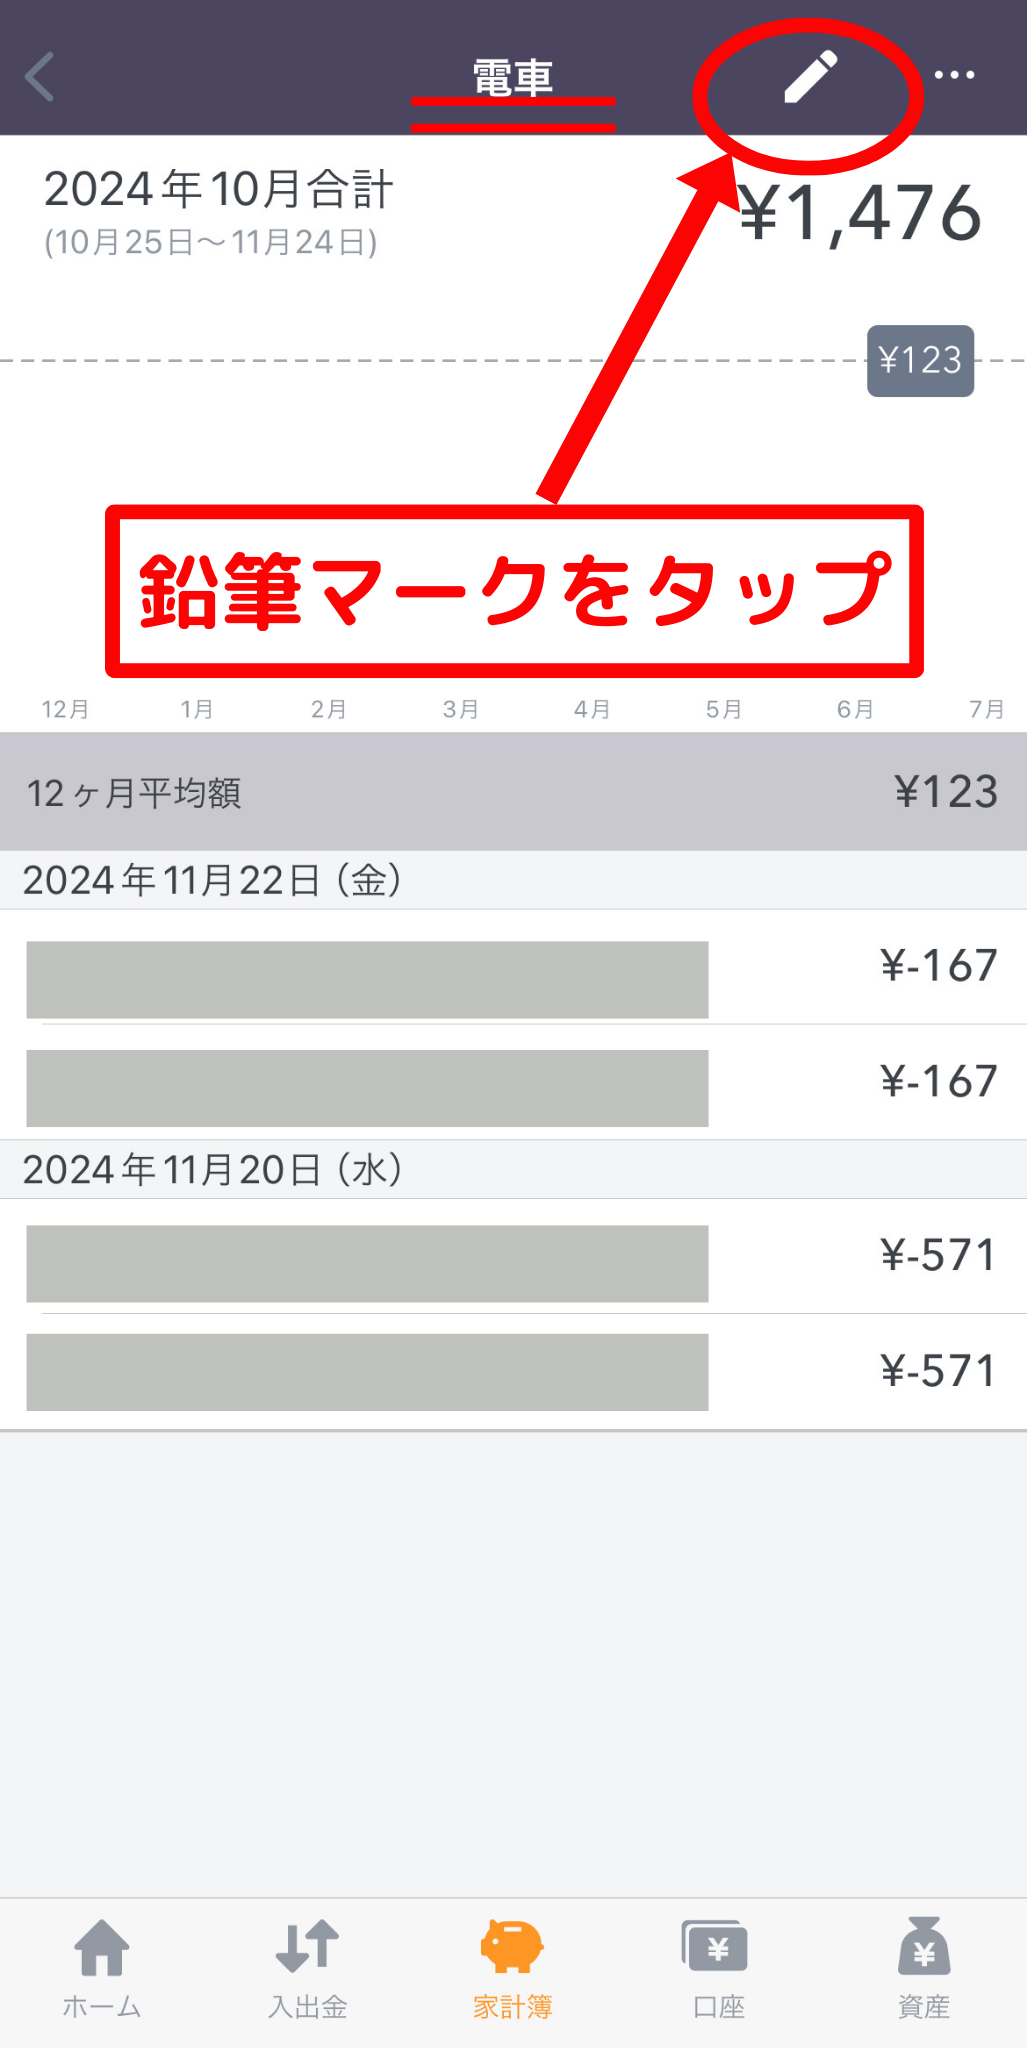Select the 家計簿 piggy bank tab
The width and height of the screenshot is (1027, 2048).
(x=513, y=1968)
